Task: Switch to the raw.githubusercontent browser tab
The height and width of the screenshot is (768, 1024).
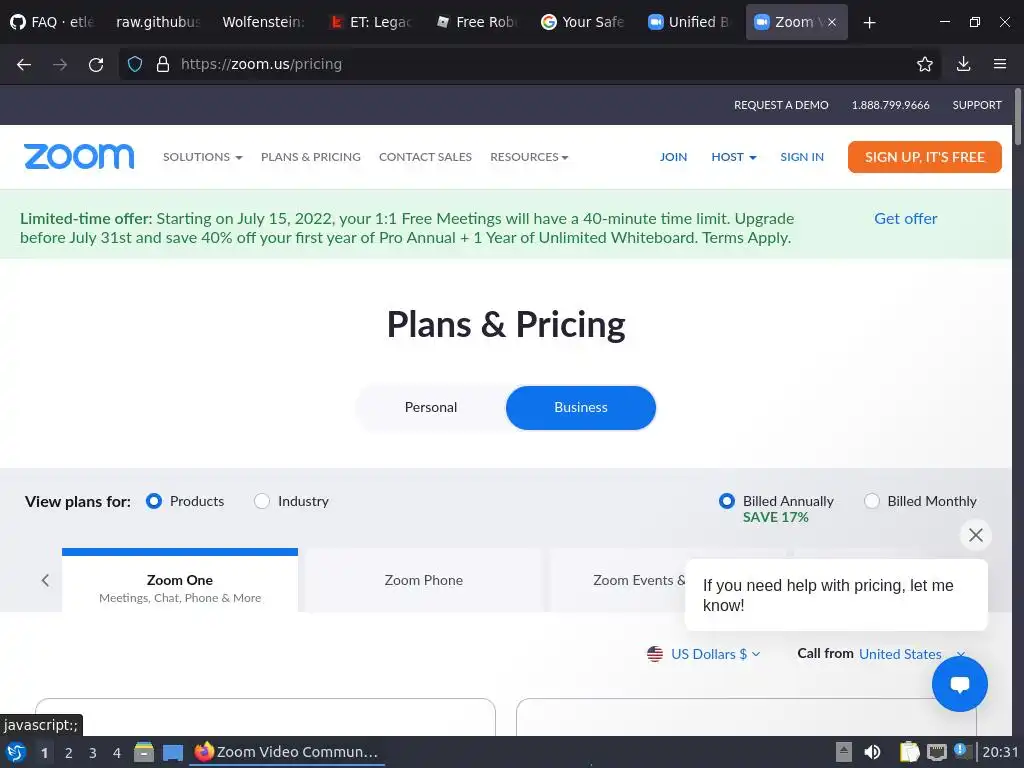Action: point(158,22)
